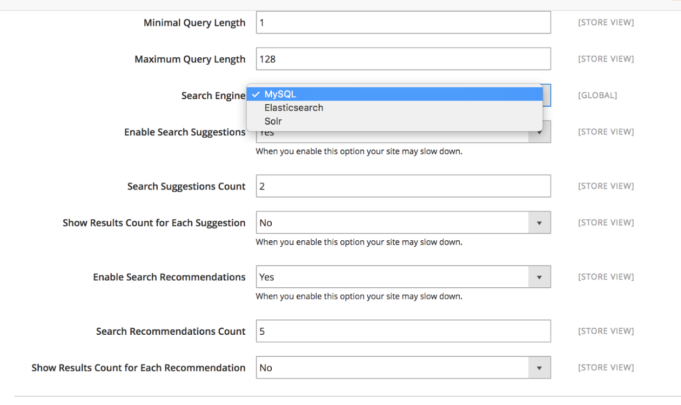Click 'Show Results Count for Each Suggestion' label
This screenshot has height=405, width=681.
154,223
